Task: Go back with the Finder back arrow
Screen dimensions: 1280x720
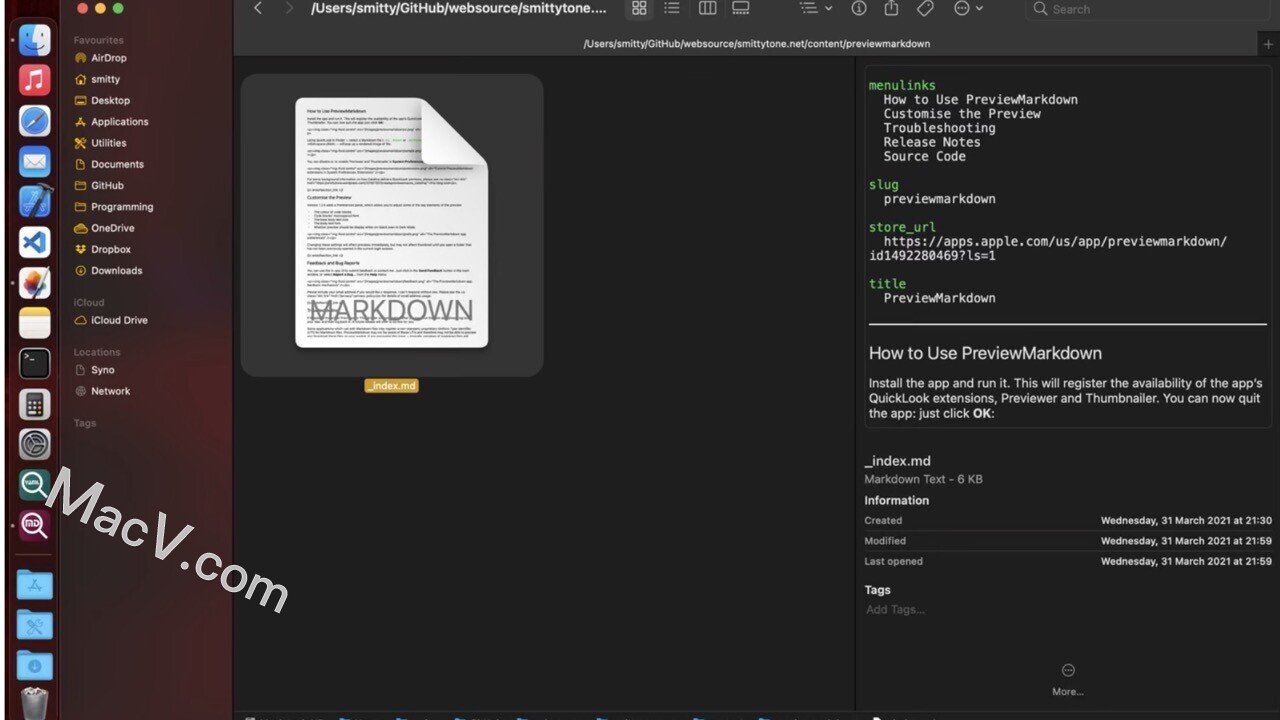Action: 258,8
